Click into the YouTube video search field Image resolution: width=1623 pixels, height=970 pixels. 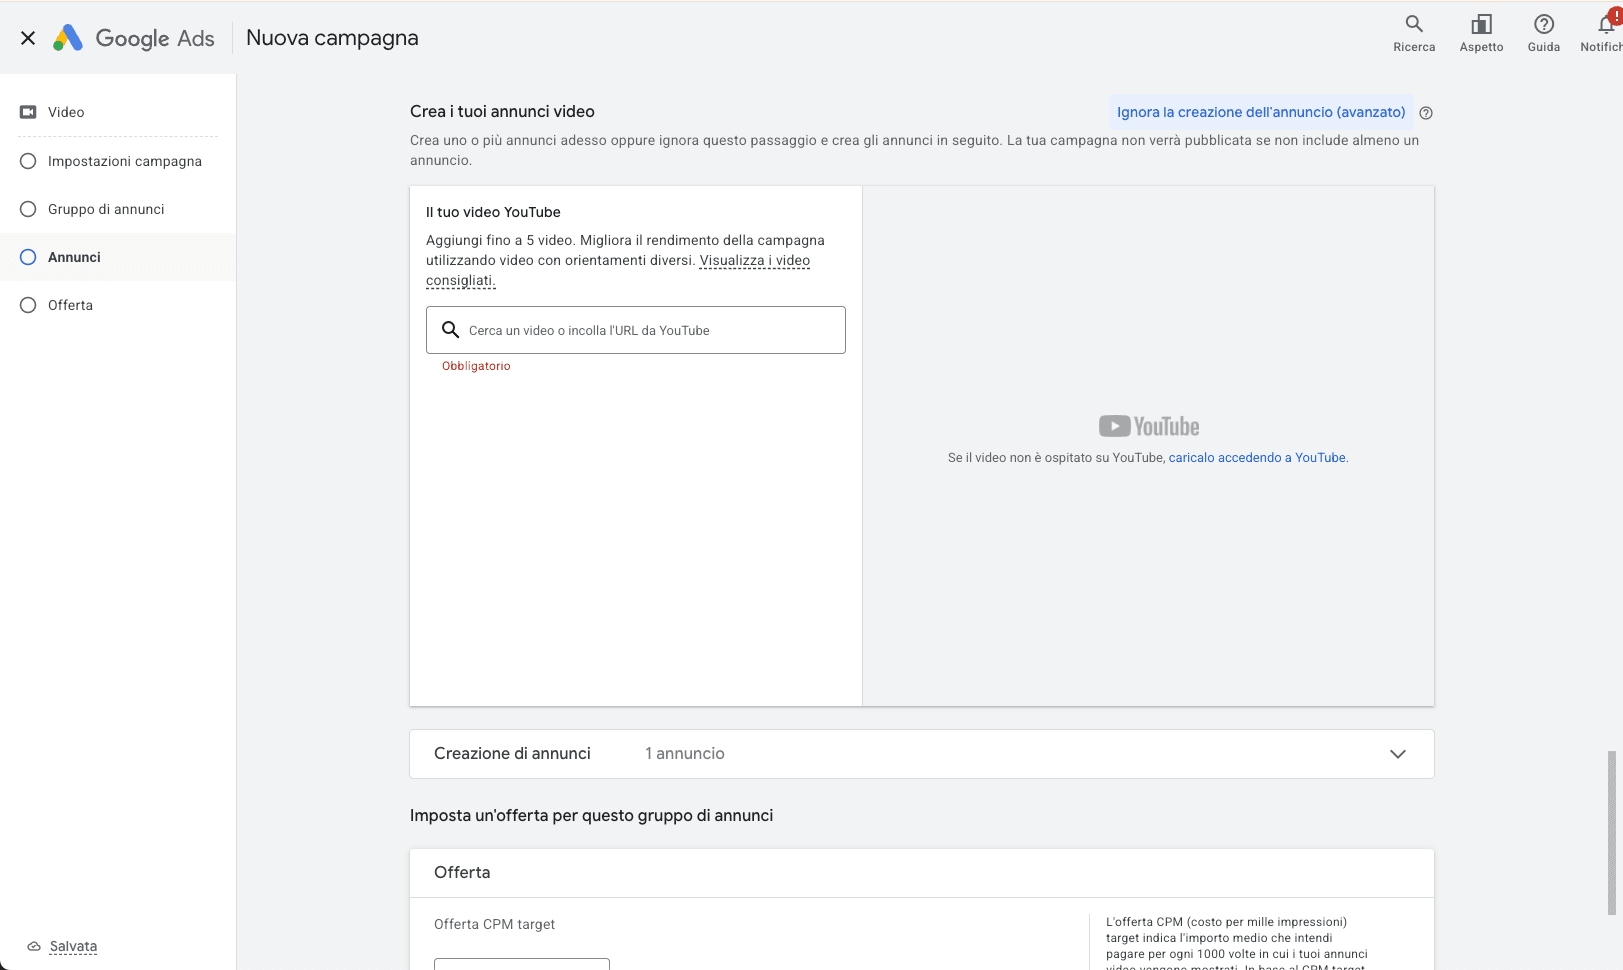(636, 330)
